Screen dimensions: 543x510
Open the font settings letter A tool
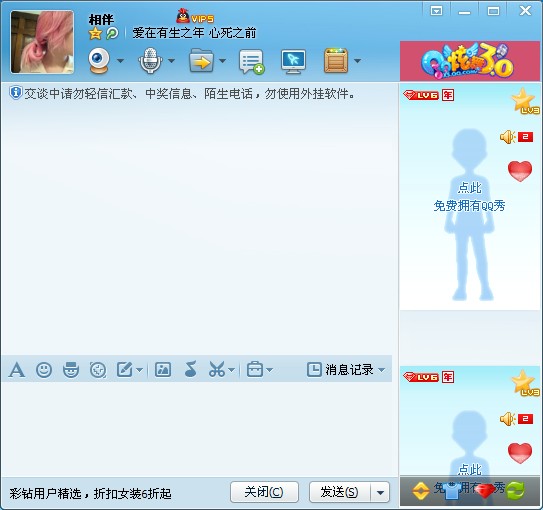pos(17,370)
